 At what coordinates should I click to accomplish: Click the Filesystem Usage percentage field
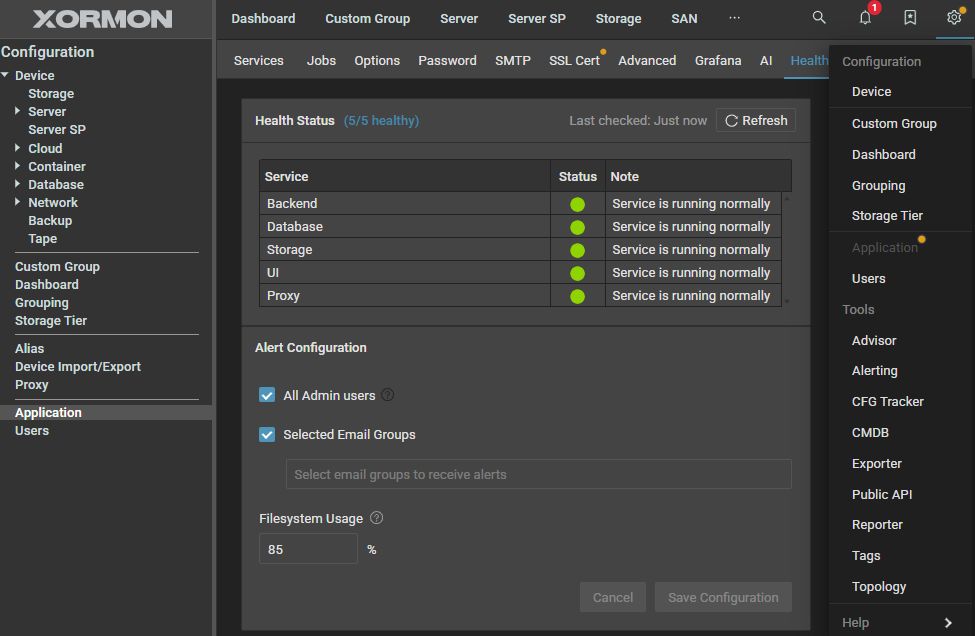308,549
